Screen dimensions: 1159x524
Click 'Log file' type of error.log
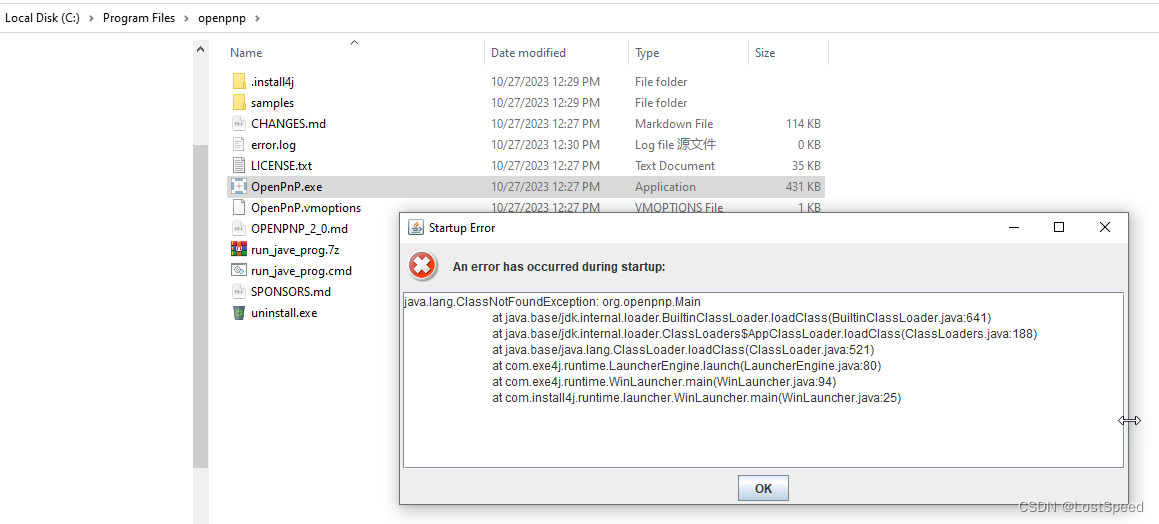[x=676, y=145]
